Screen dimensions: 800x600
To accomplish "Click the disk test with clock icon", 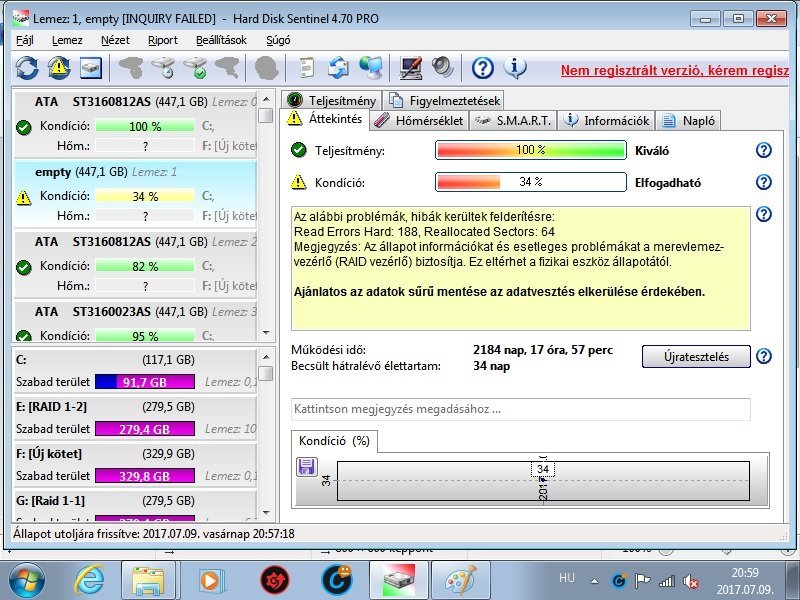I will [164, 68].
